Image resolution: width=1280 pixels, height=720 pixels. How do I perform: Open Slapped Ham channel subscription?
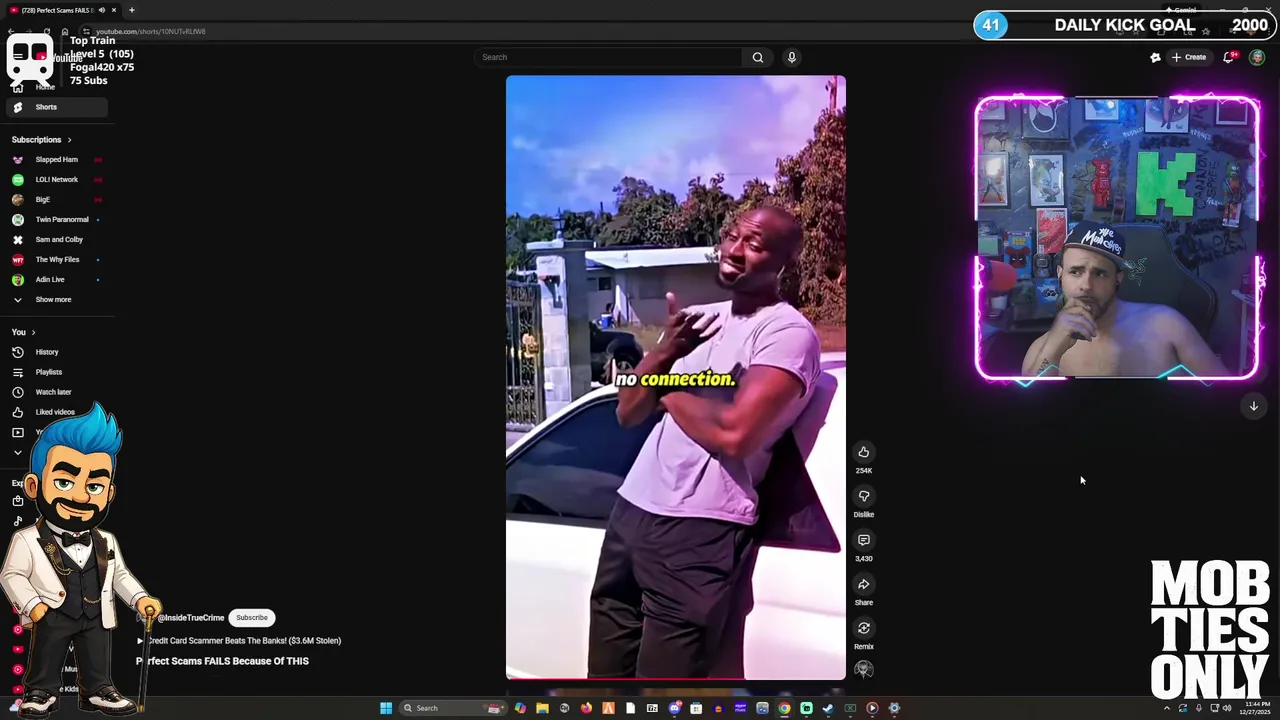pos(56,160)
